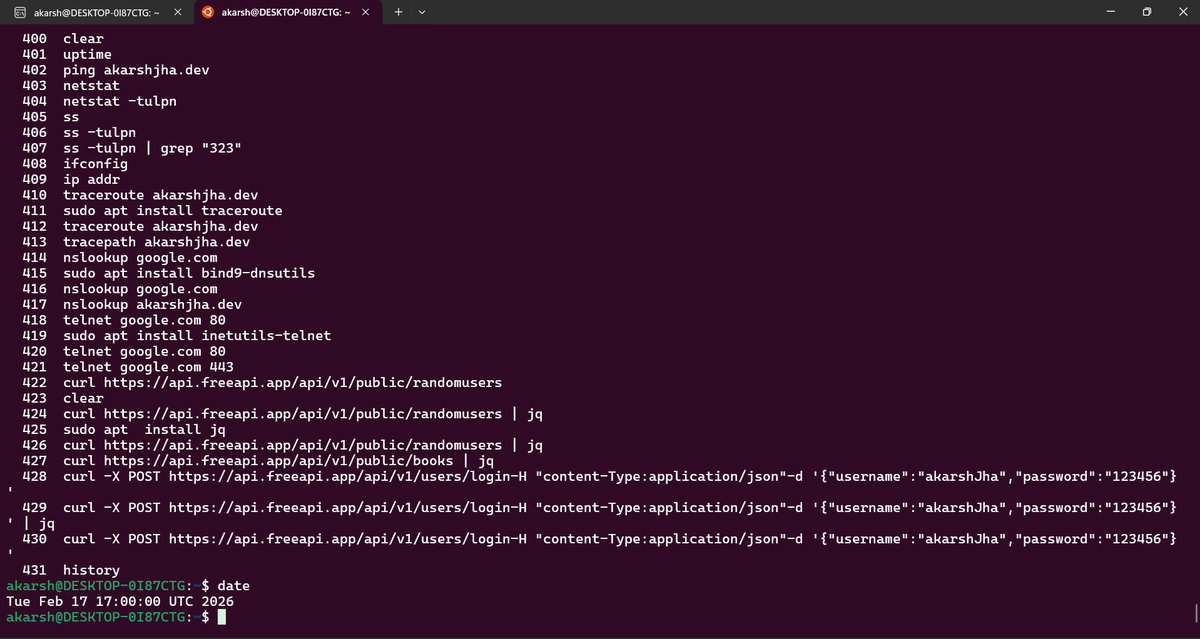The height and width of the screenshot is (639, 1200).
Task: Click the prompt line with date command
Action: tap(128, 585)
